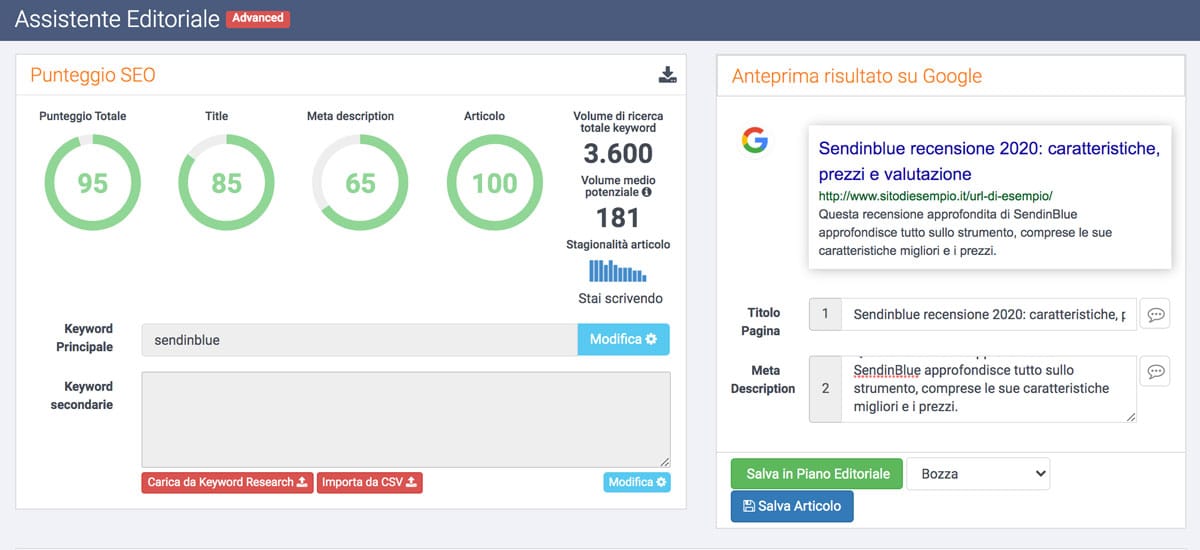The width and height of the screenshot is (1200, 550).
Task: Click Salva in Piano Editoriale
Action: 817,474
